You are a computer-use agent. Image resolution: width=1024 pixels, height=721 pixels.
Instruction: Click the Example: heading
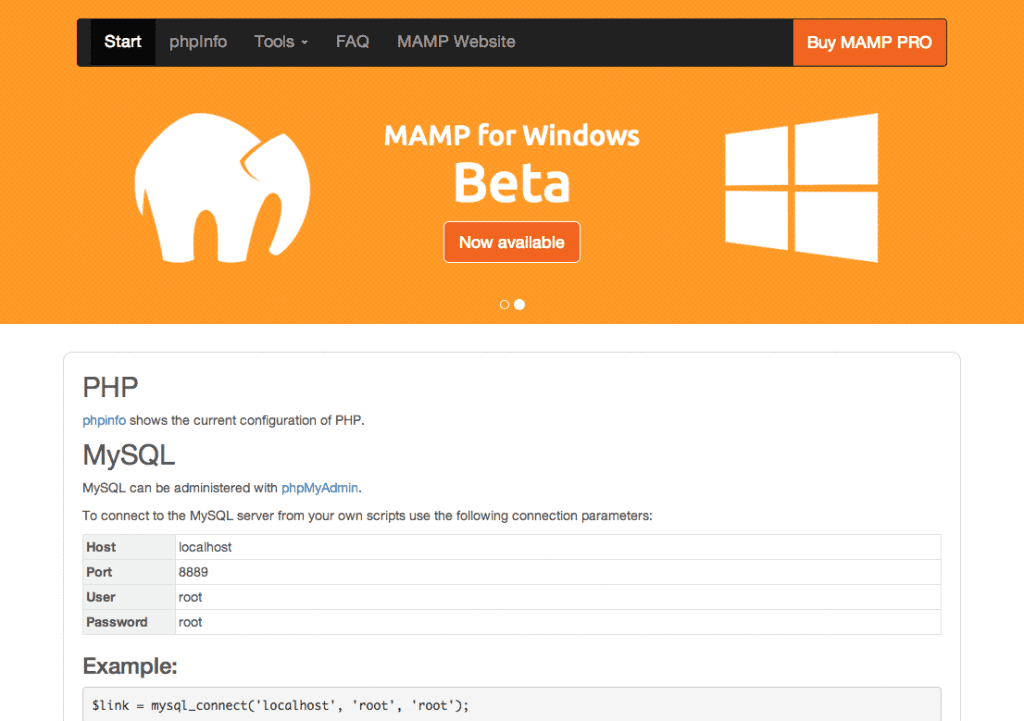130,666
